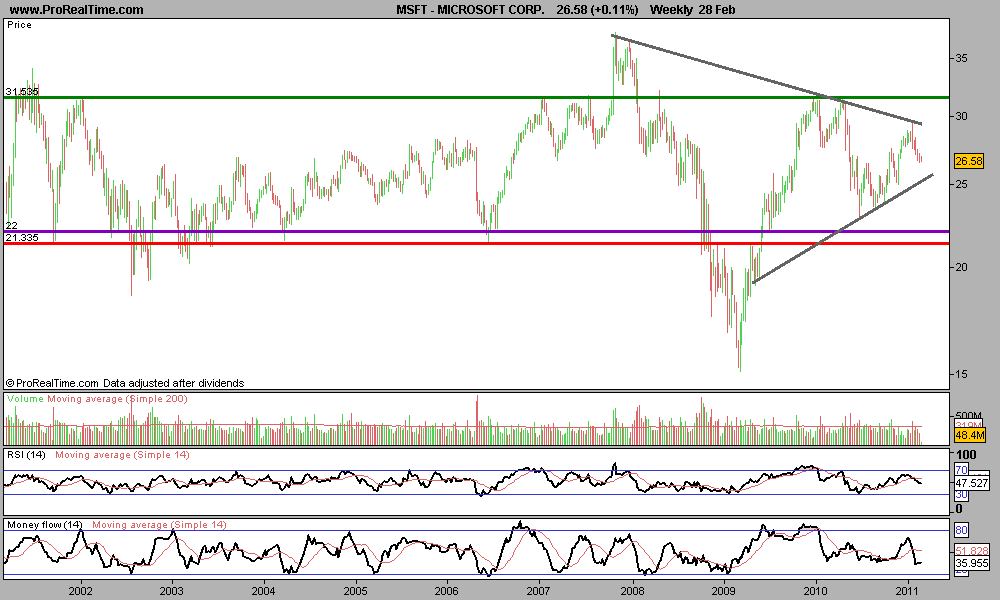Select the MSFT - MICROSOFT CORP. chart title
Viewport: 1000px width, 600px height.
tap(471, 10)
